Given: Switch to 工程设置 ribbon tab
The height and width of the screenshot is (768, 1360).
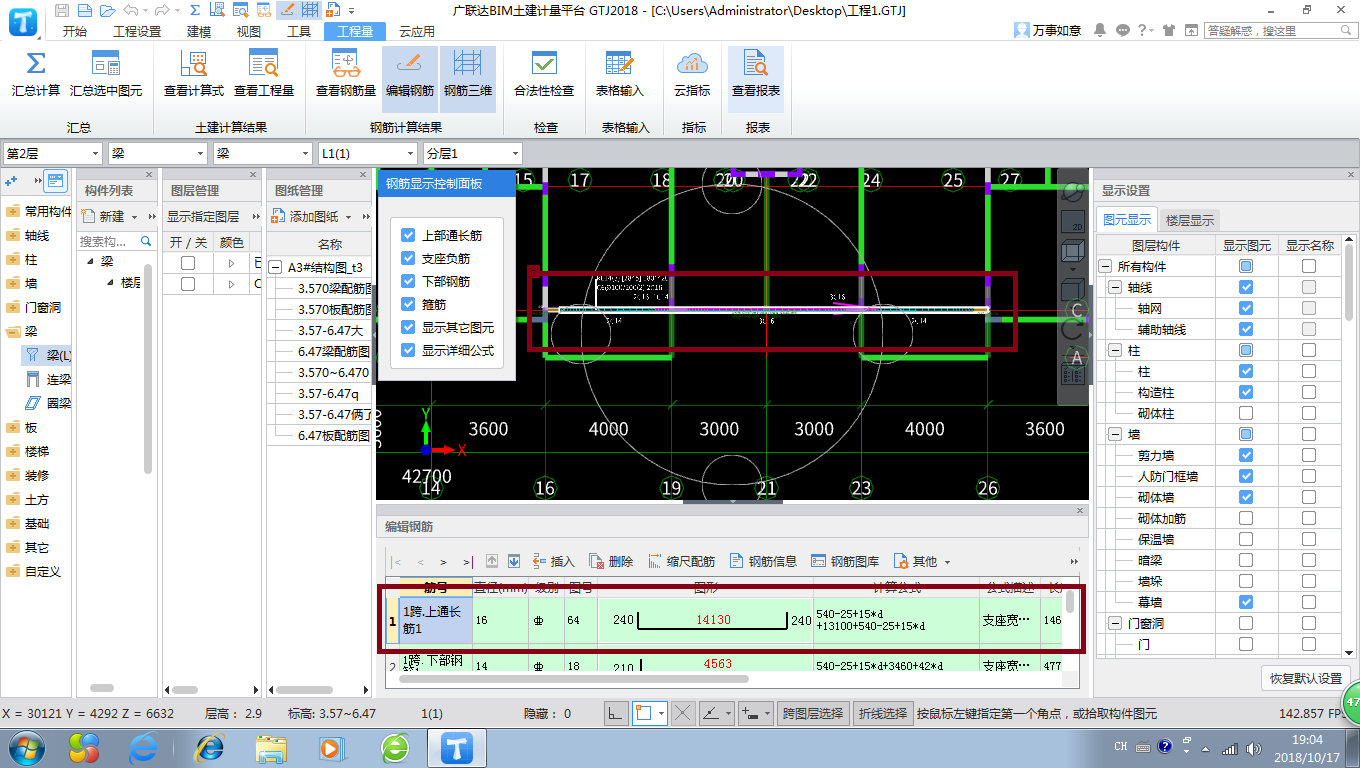Looking at the screenshot, I should coord(137,31).
